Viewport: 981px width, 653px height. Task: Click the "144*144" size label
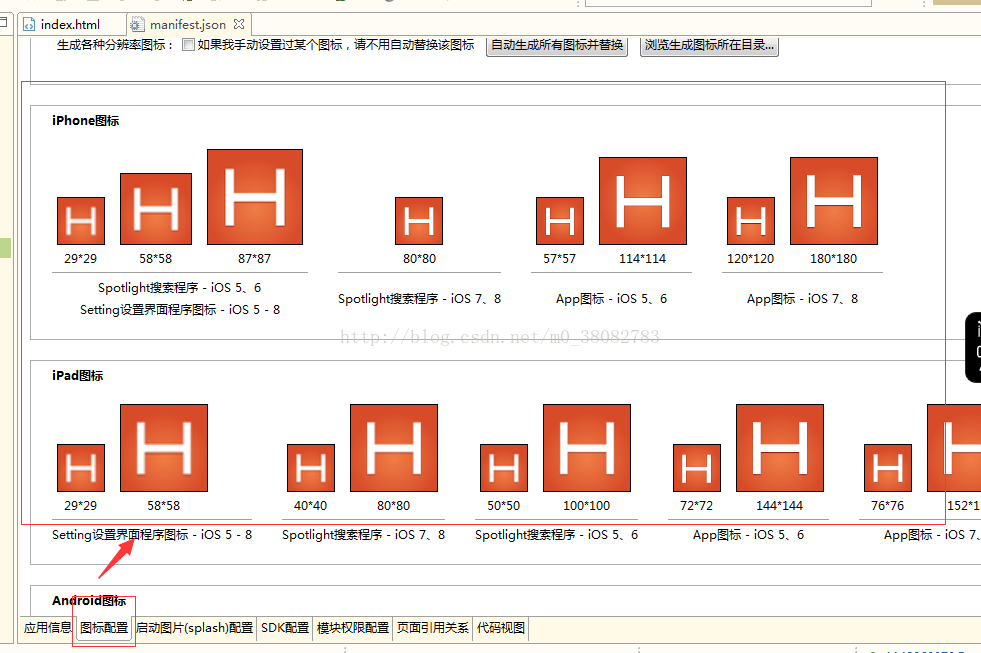click(x=780, y=505)
